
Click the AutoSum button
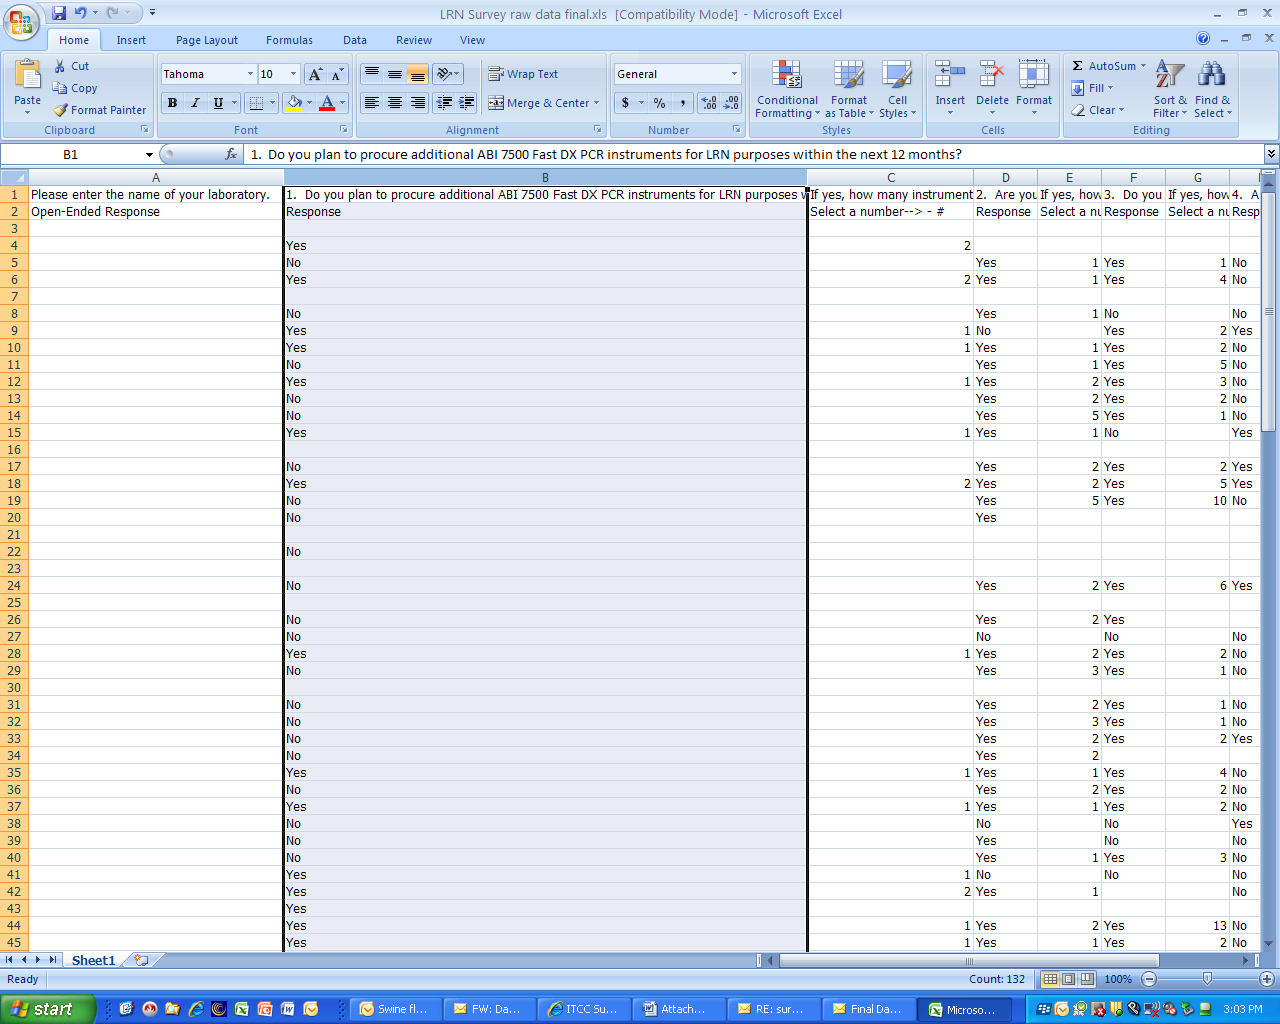pos(1103,66)
